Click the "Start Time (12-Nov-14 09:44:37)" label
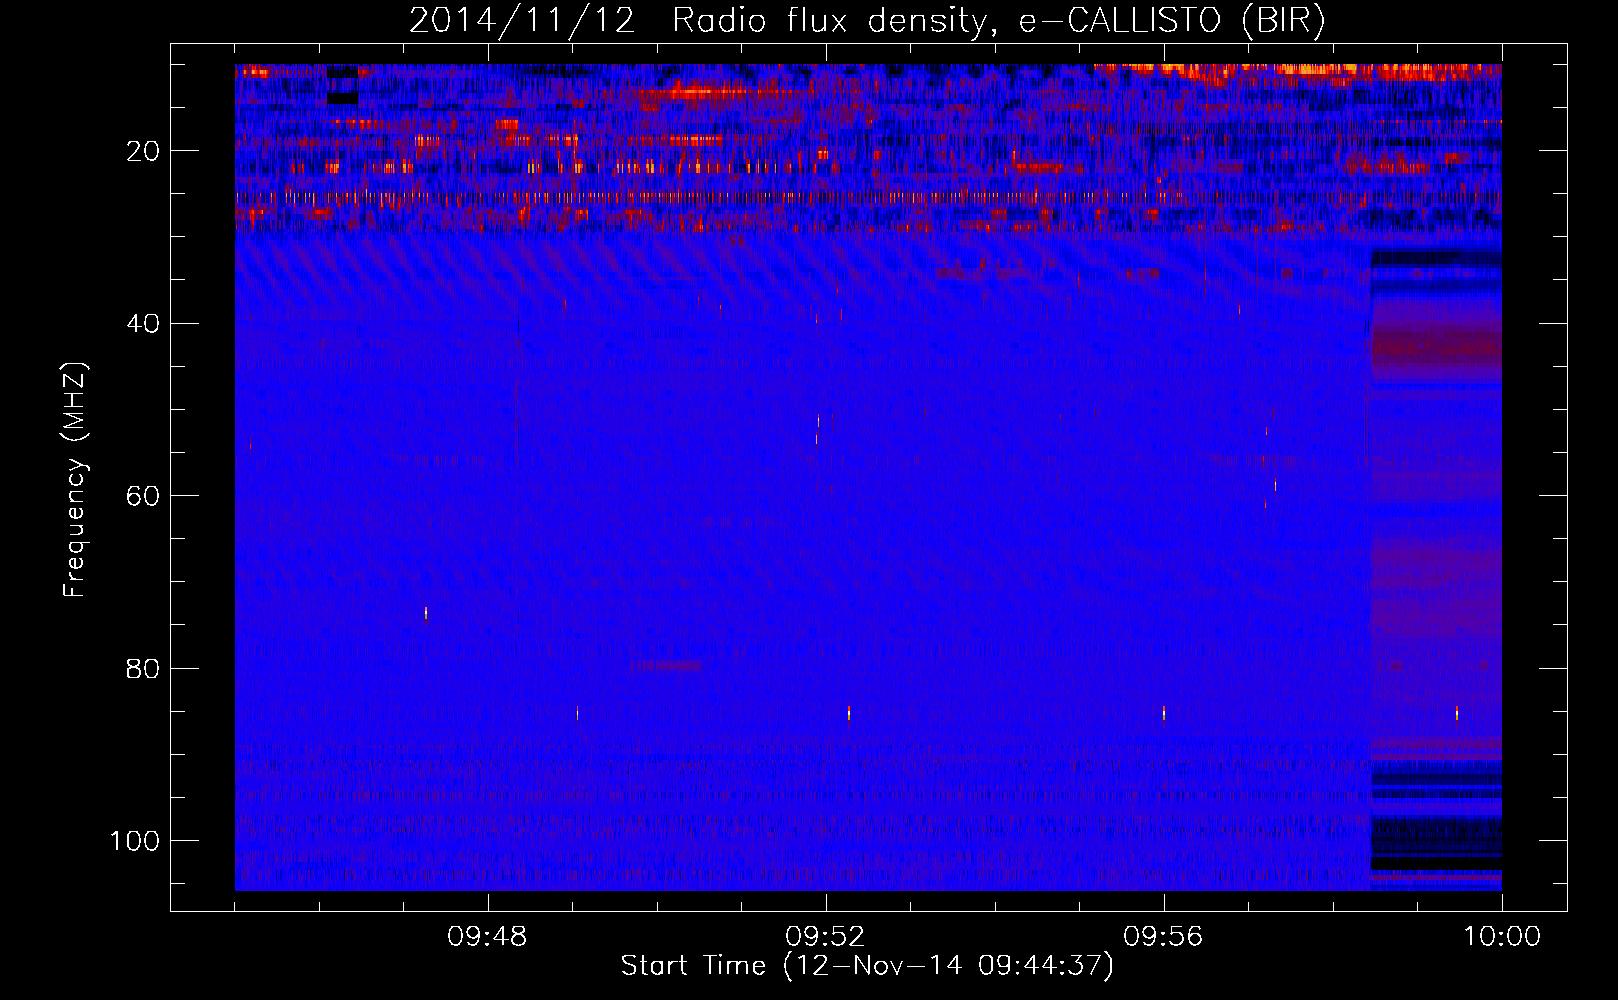Image resolution: width=1618 pixels, height=1000 pixels. (867, 966)
